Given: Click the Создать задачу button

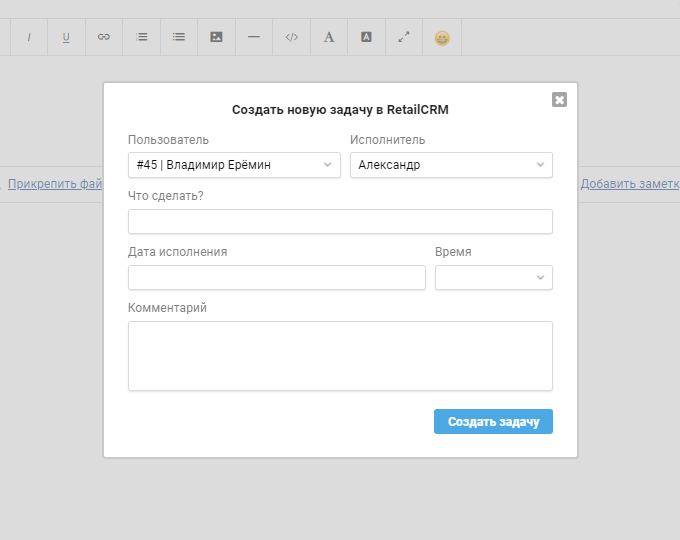Looking at the screenshot, I should point(494,422).
